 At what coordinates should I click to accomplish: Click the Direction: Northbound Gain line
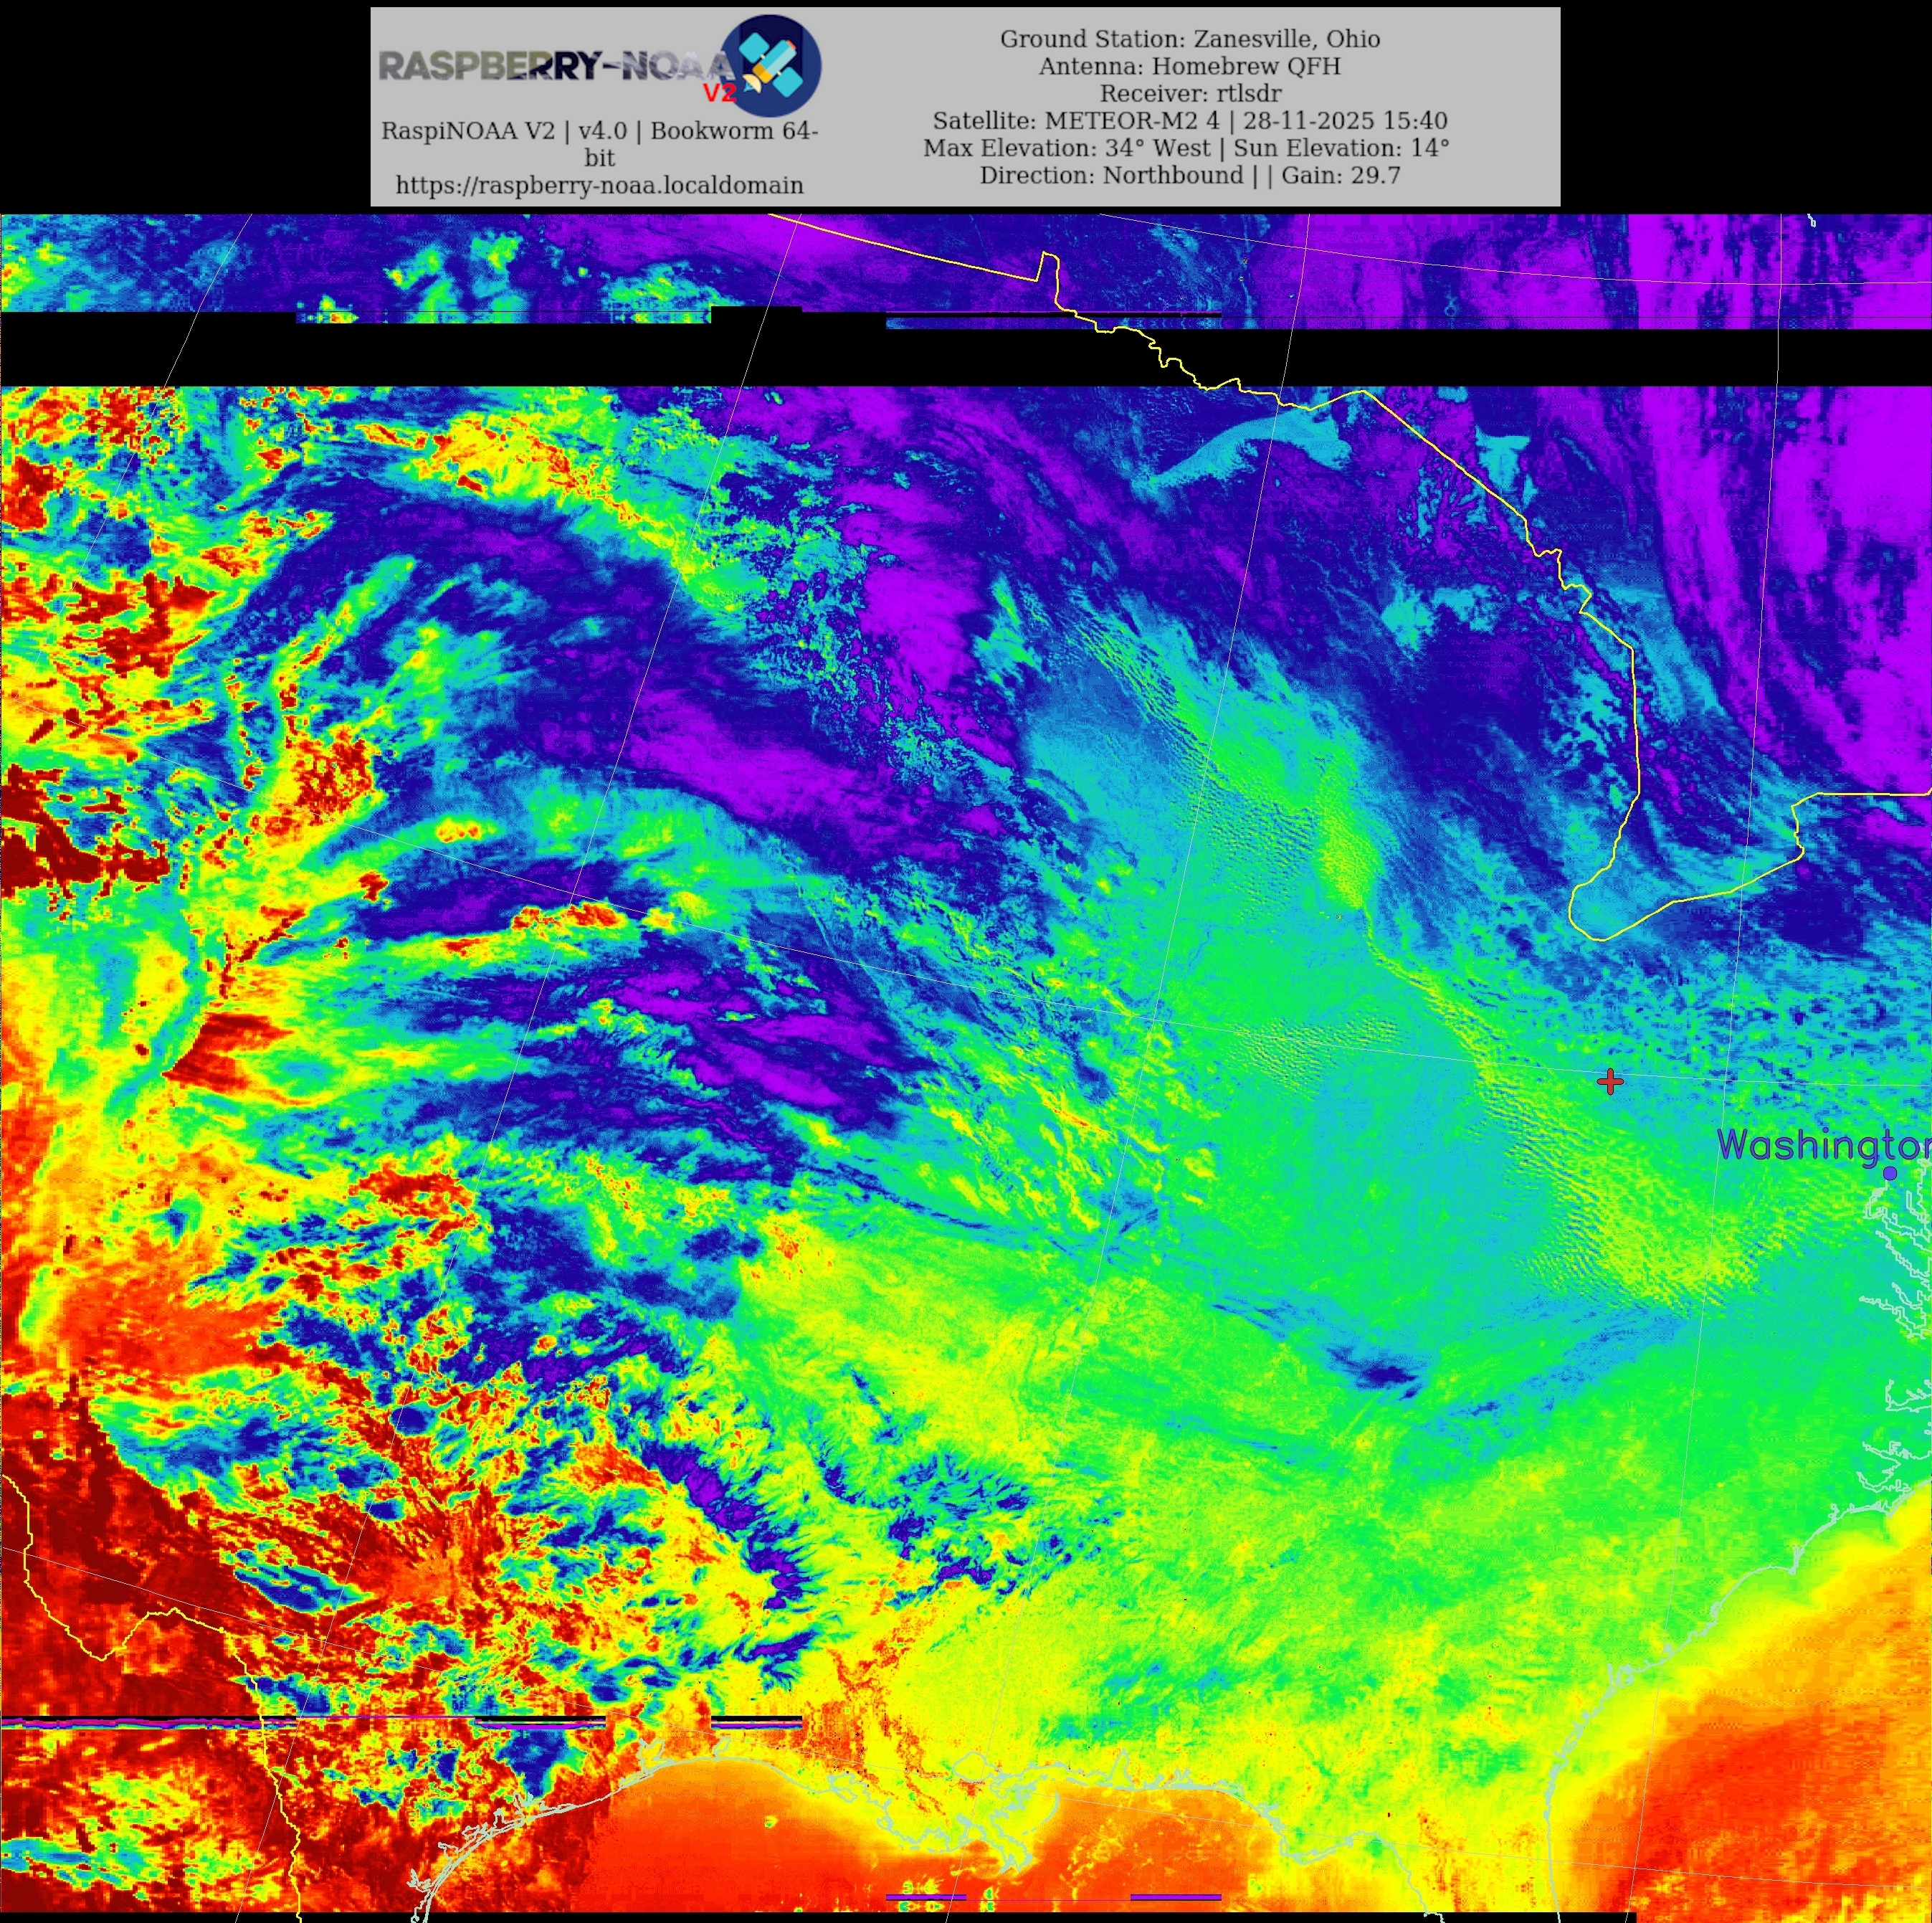pyautogui.click(x=1189, y=175)
